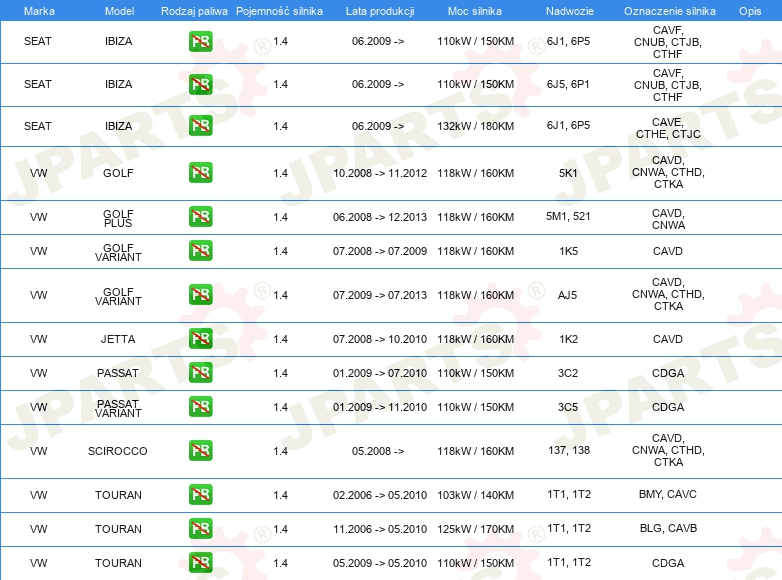Screen dimensions: 782x580
Task: Select the body code cell '6J5, 6P1'
Action: [568, 84]
